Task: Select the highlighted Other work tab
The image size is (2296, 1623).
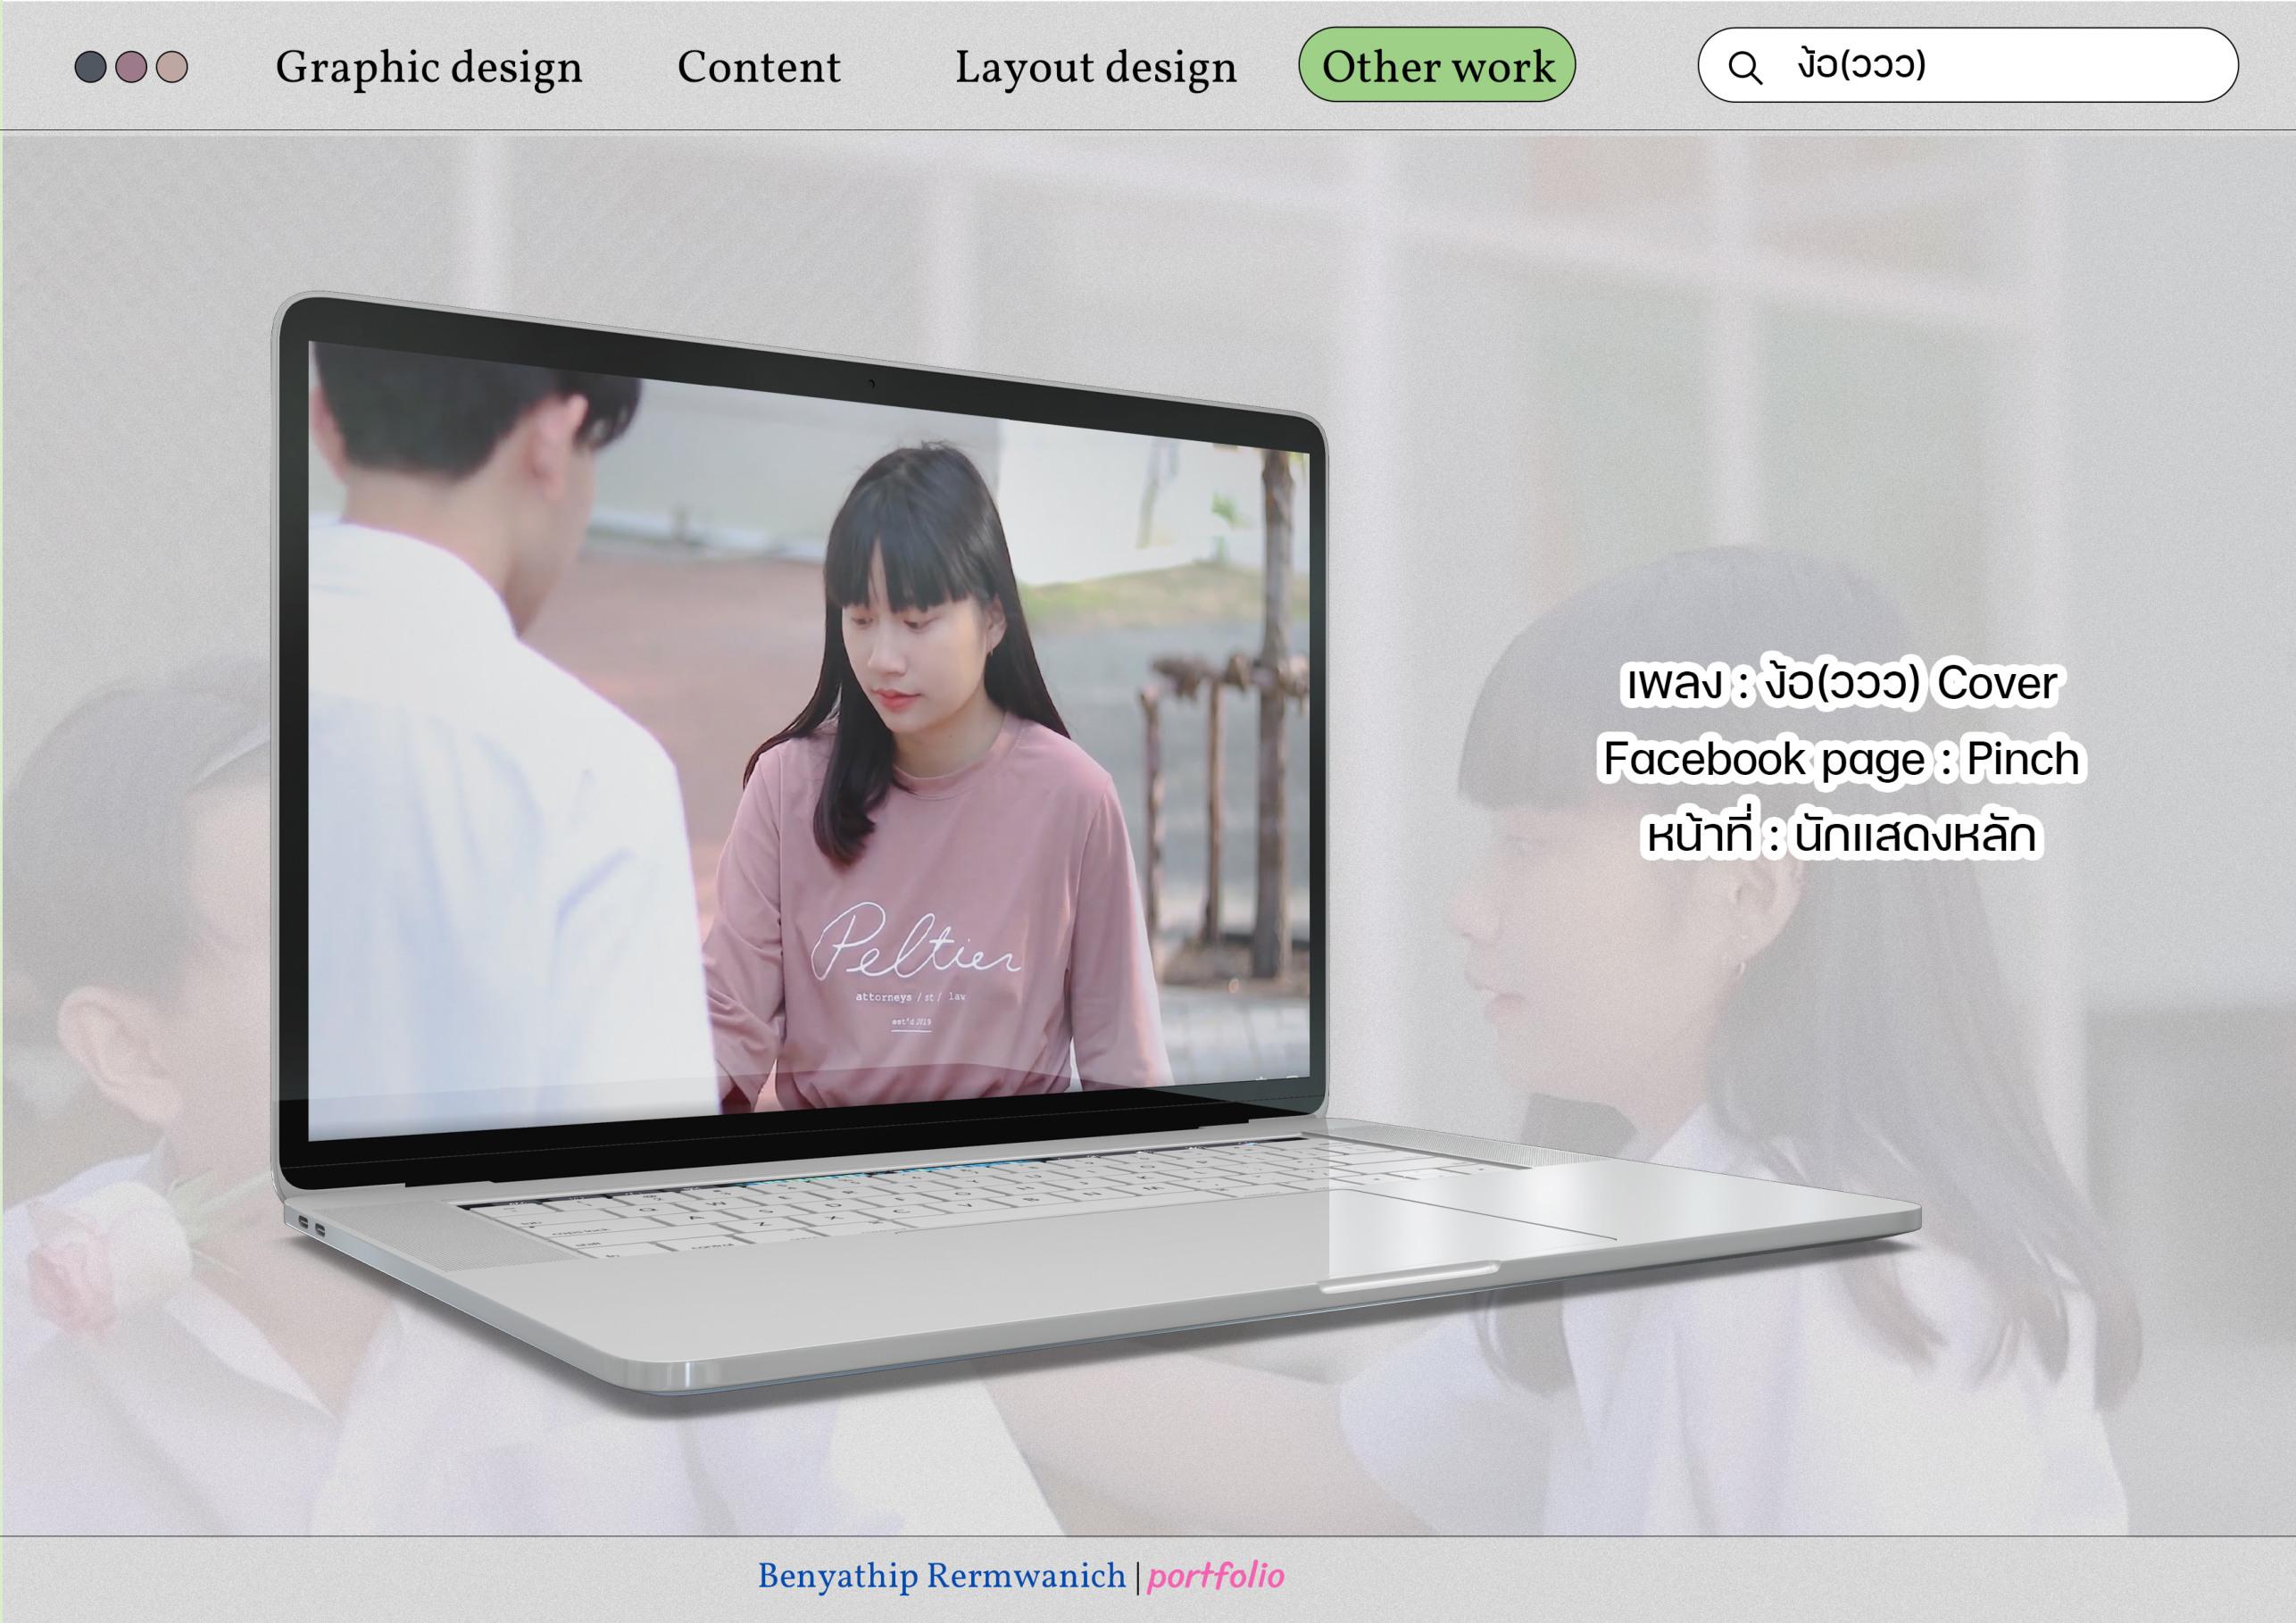Action: tap(1437, 65)
